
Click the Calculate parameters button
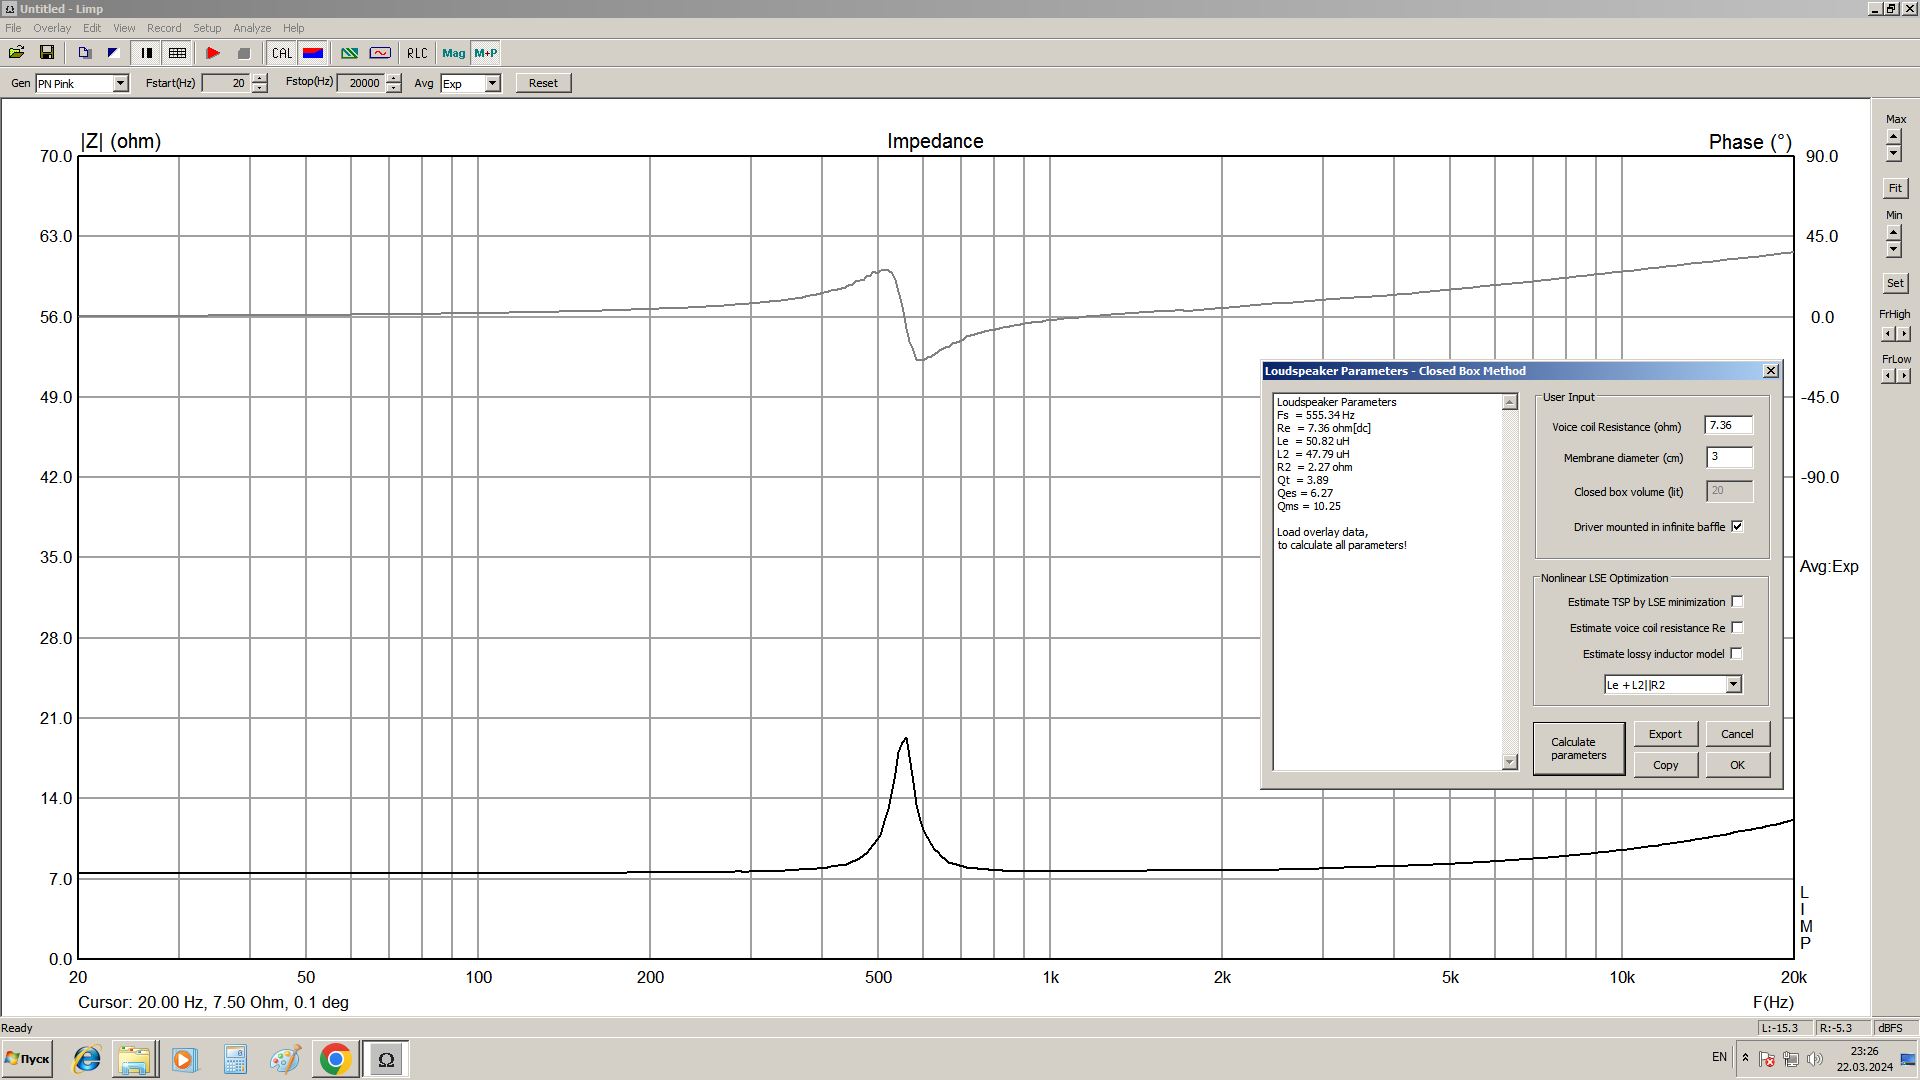point(1578,749)
